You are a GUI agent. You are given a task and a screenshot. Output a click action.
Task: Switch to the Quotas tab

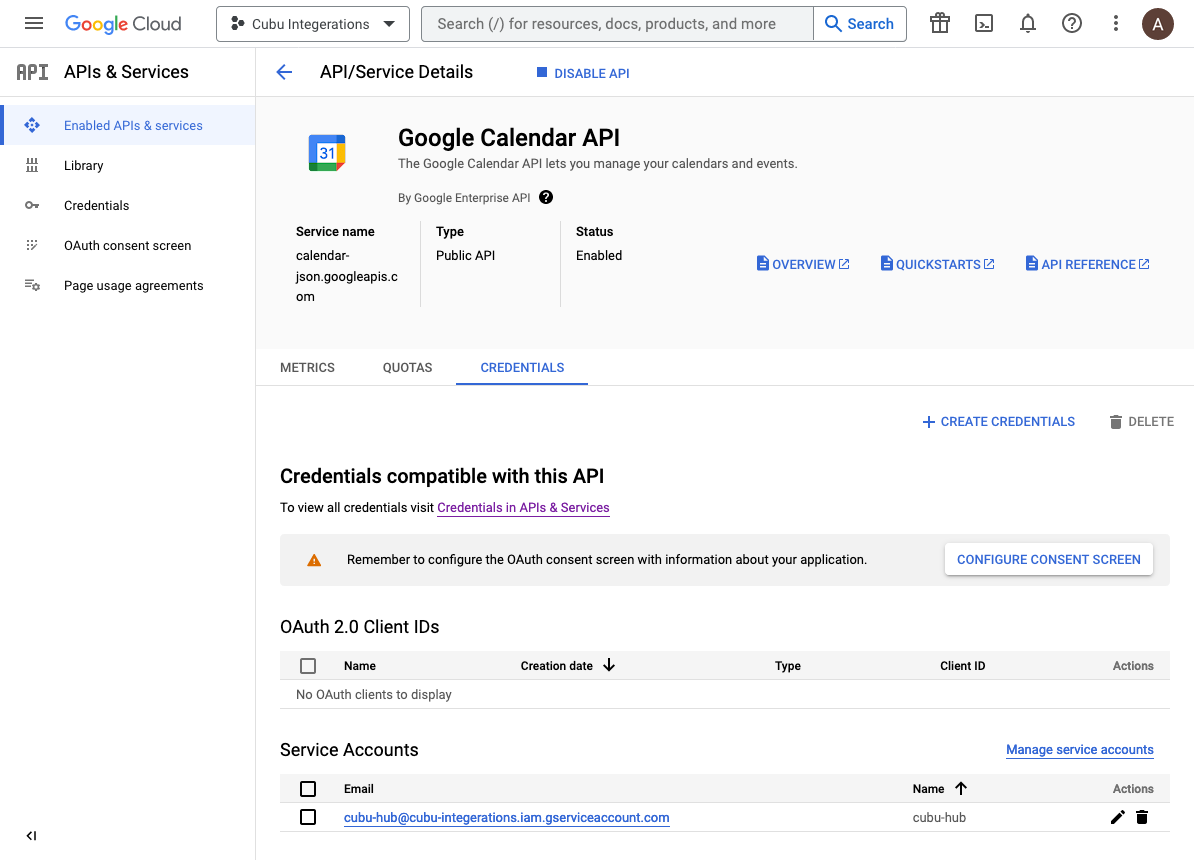[x=407, y=367]
